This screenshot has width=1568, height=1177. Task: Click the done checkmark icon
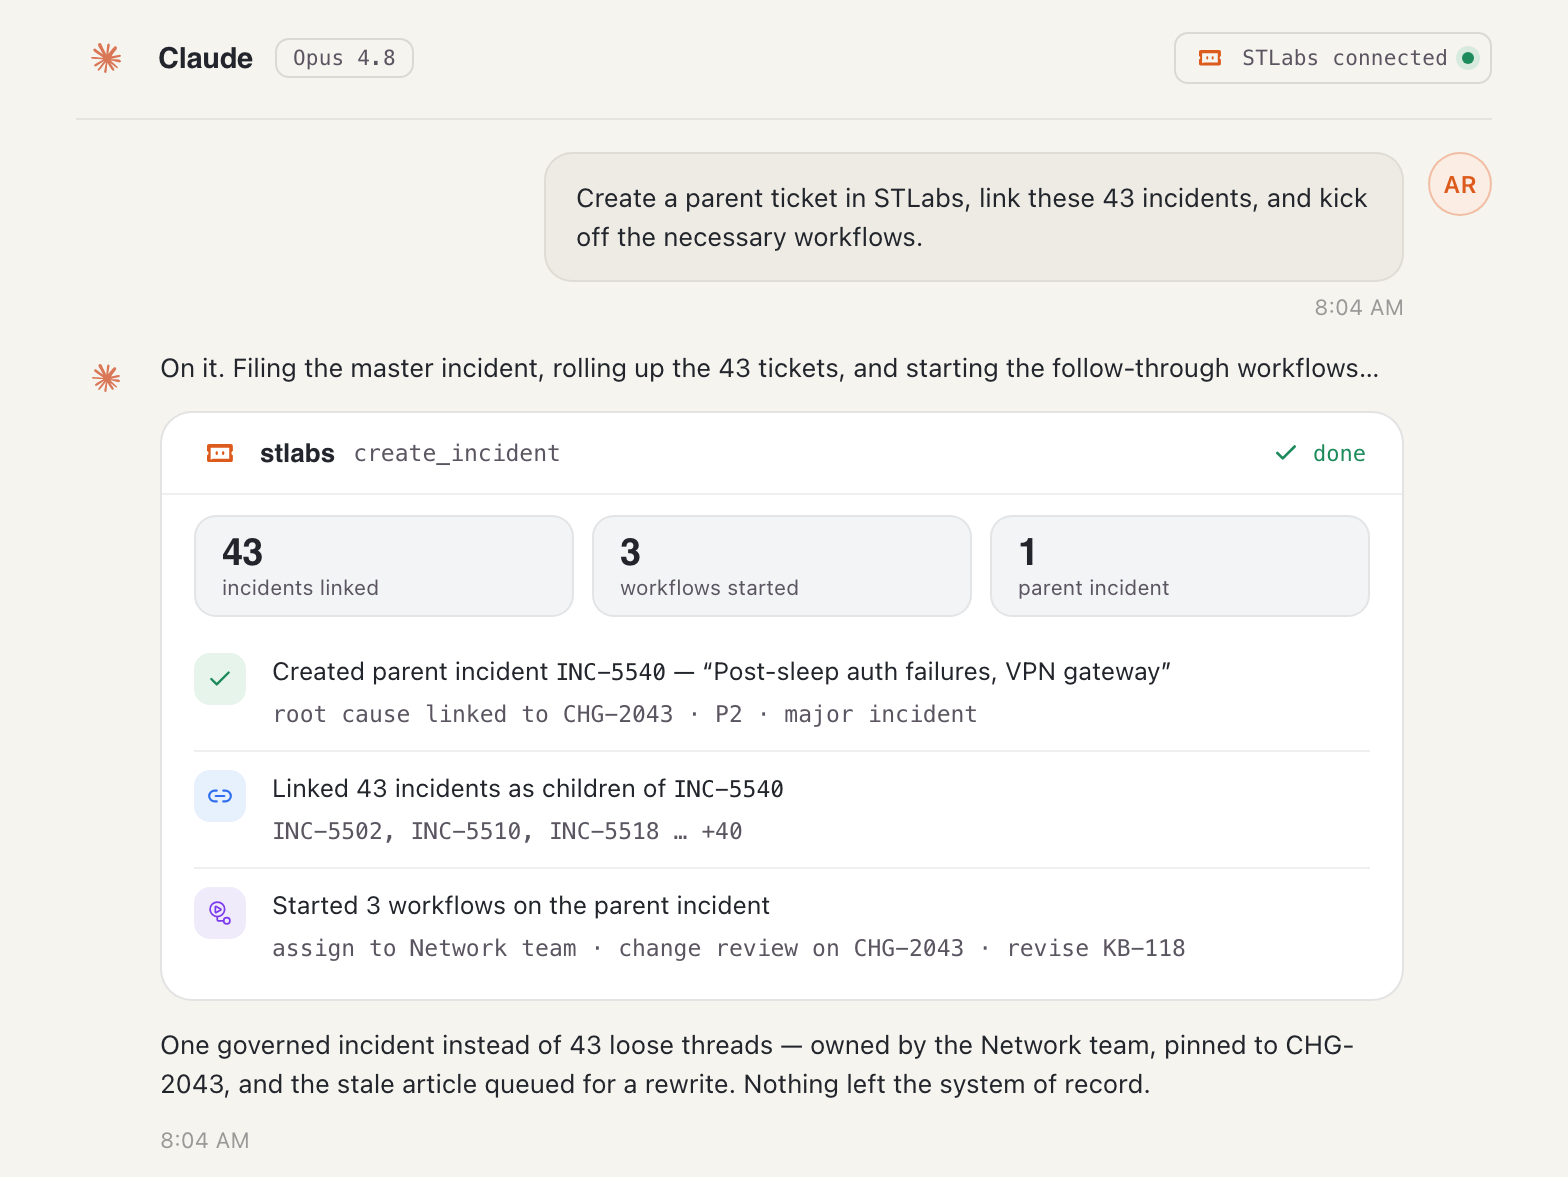click(1286, 453)
